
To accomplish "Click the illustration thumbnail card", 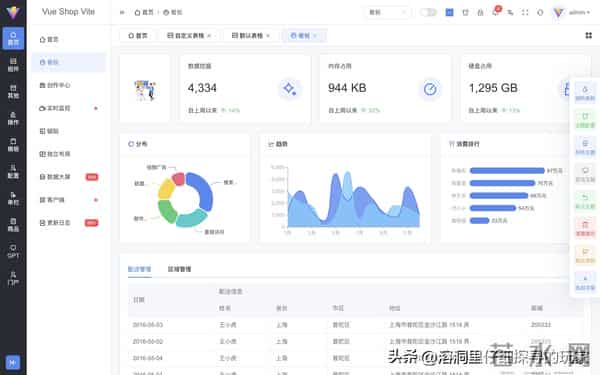I will (x=145, y=89).
